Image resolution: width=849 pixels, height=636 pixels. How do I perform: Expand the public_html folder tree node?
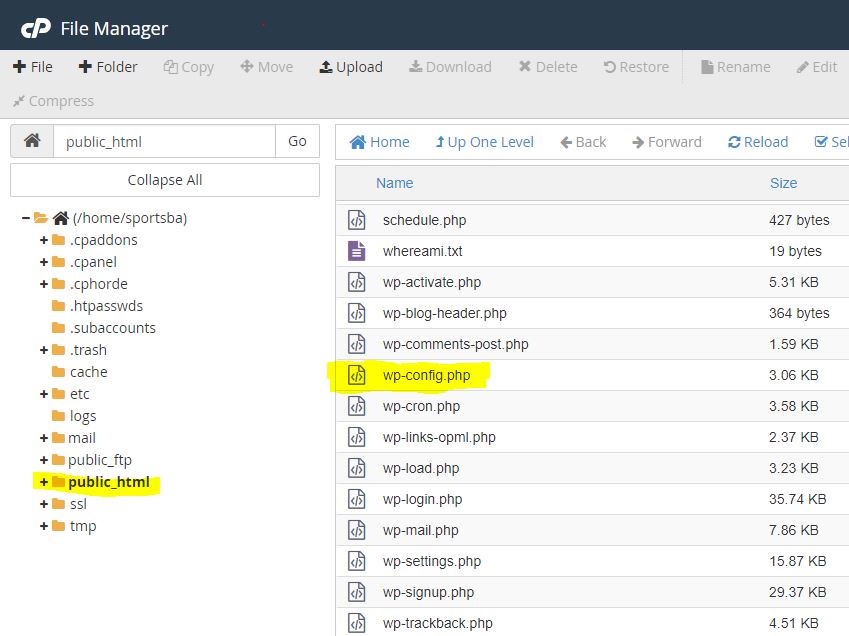pyautogui.click(x=44, y=482)
